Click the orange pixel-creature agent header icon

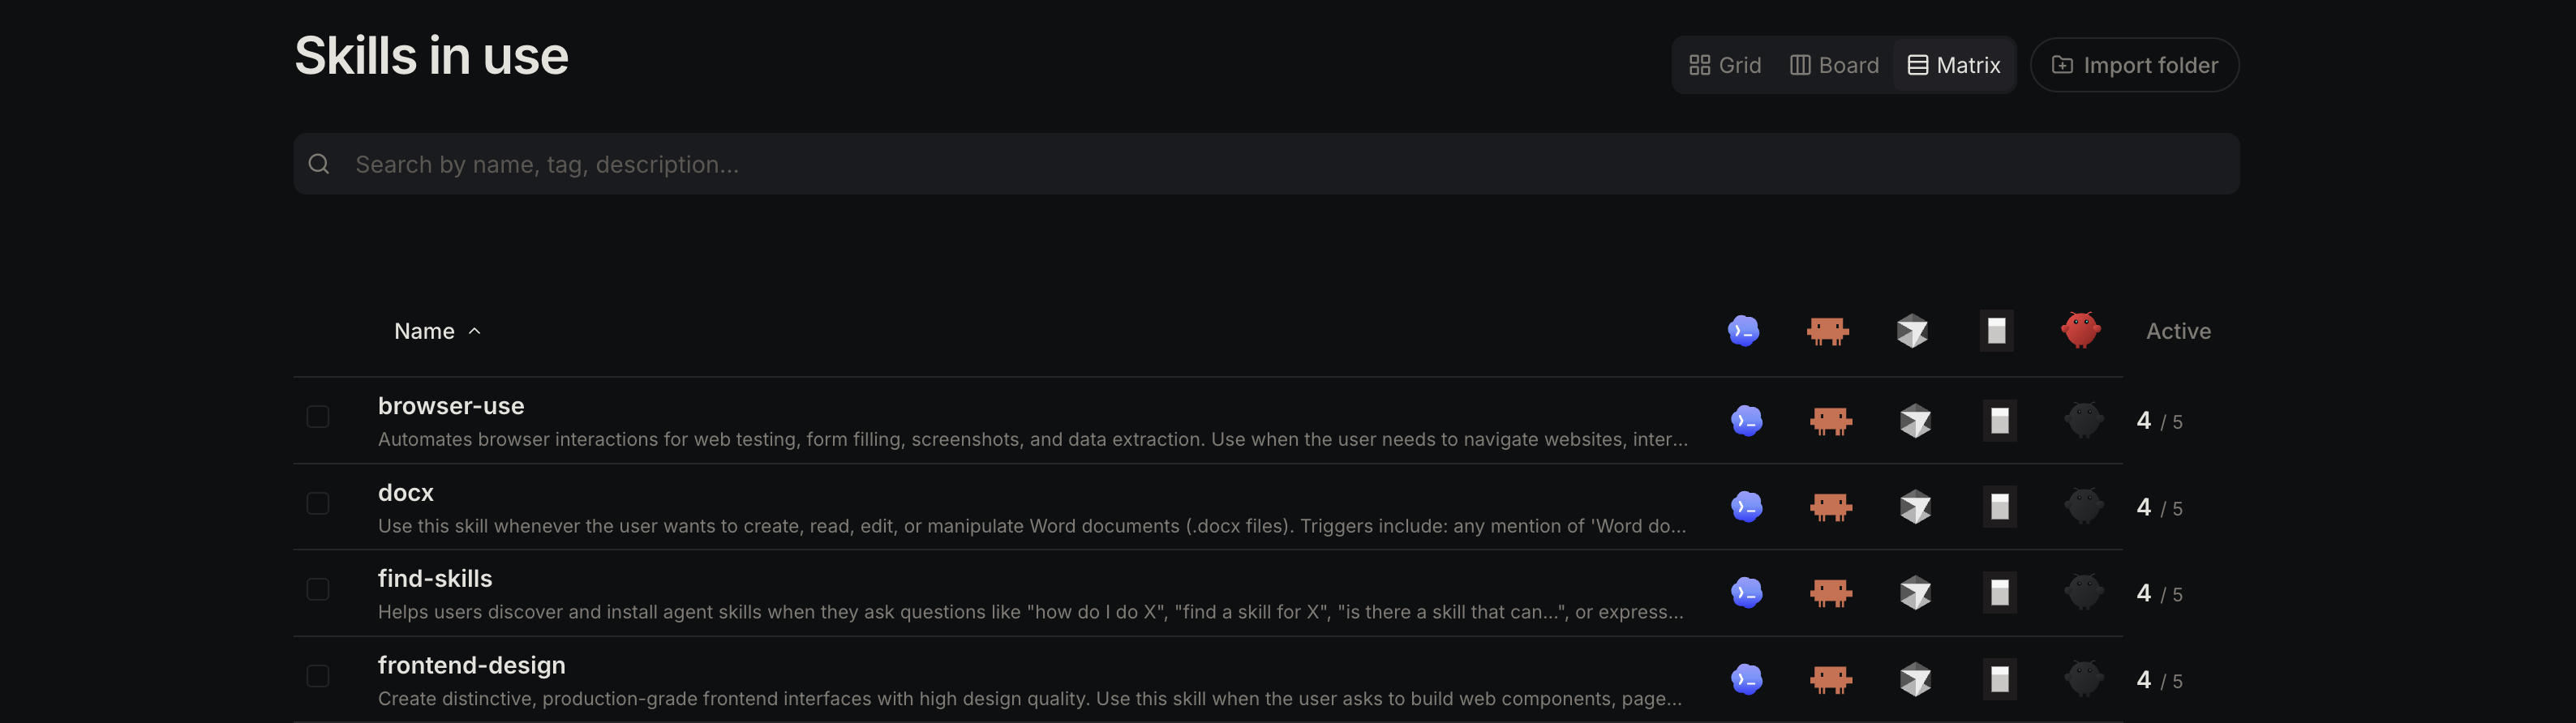coord(1827,331)
